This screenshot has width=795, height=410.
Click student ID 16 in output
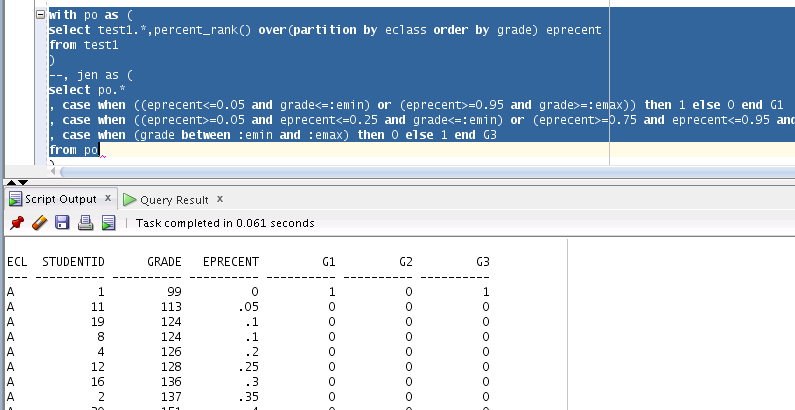pos(97,382)
